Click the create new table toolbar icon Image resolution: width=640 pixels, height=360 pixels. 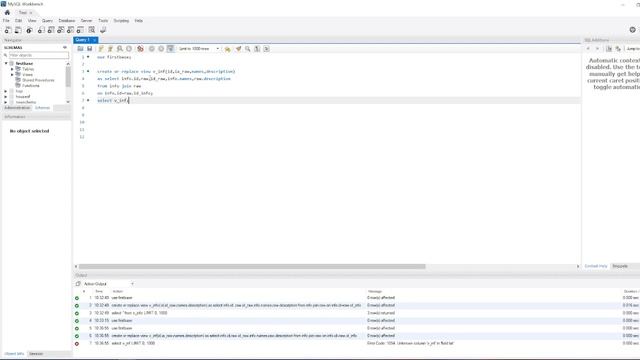pos(51,30)
